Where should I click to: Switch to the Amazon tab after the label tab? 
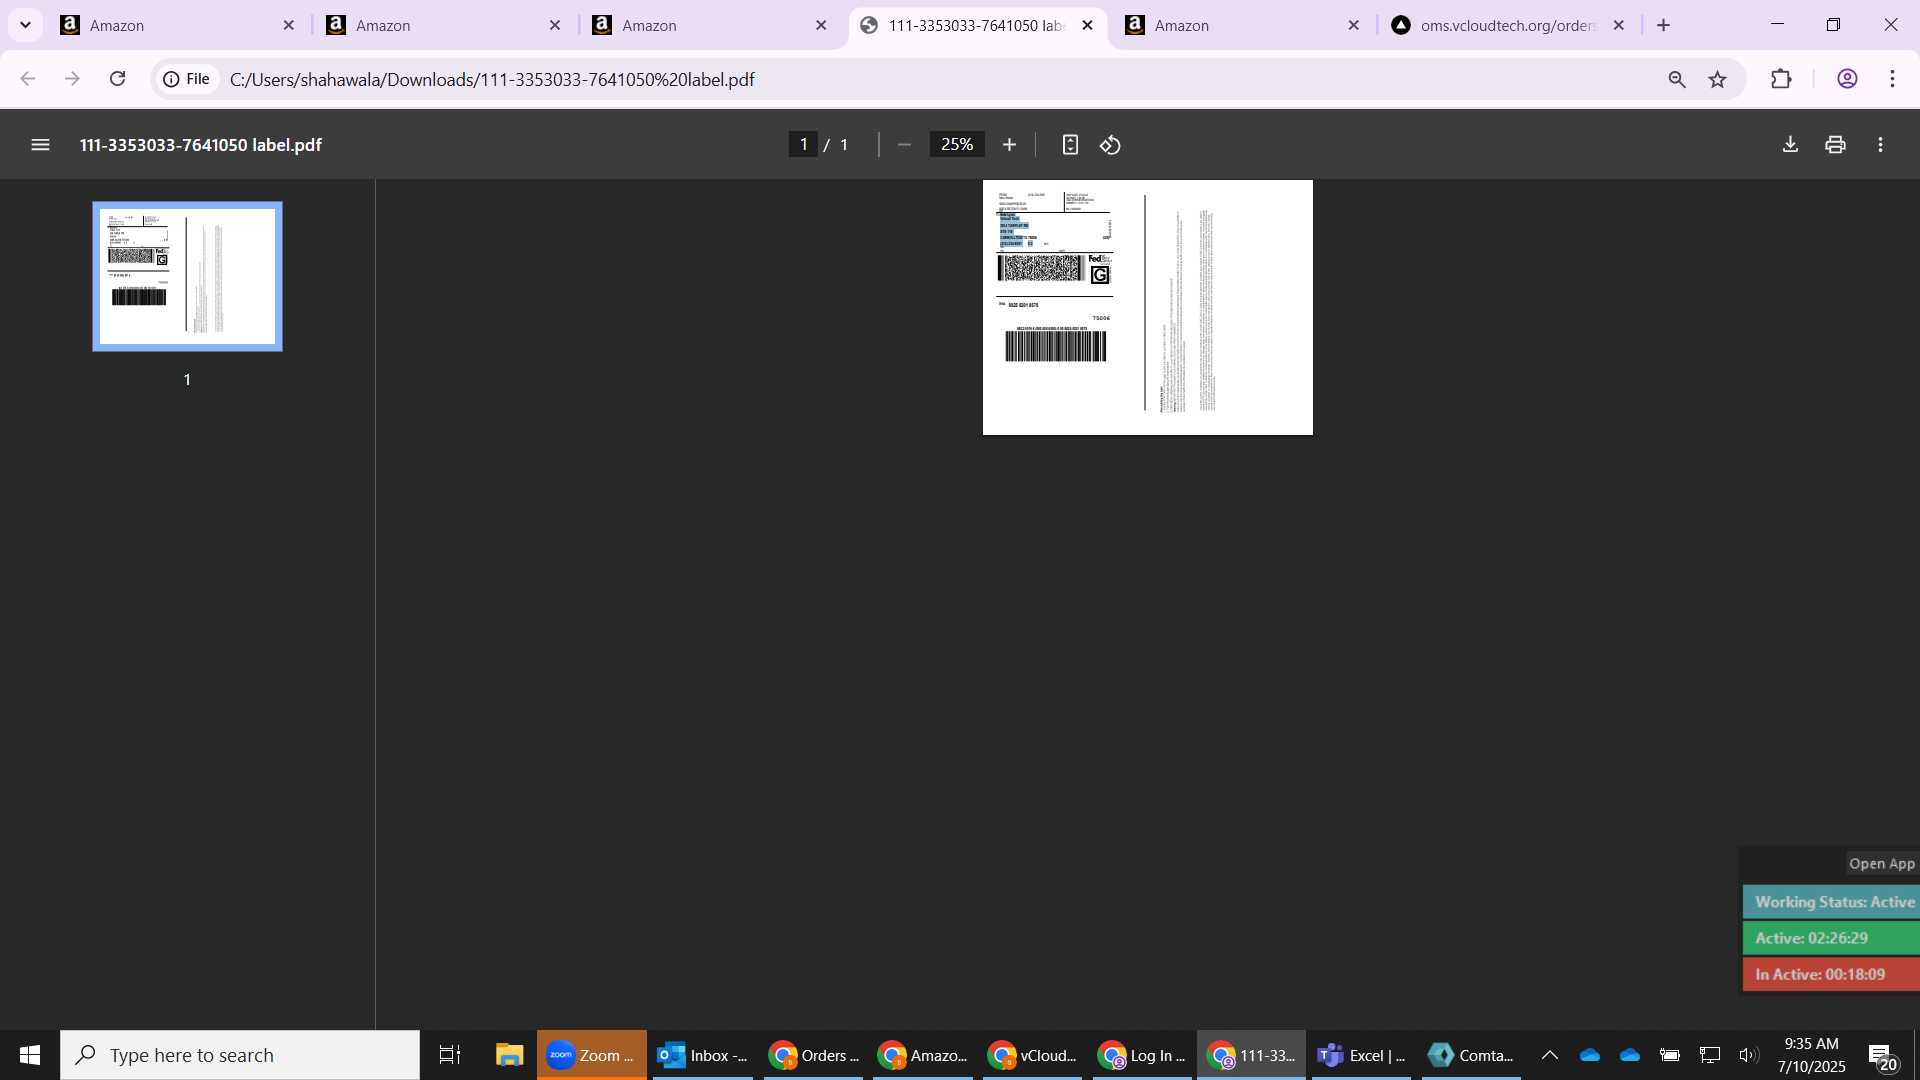click(x=1241, y=25)
